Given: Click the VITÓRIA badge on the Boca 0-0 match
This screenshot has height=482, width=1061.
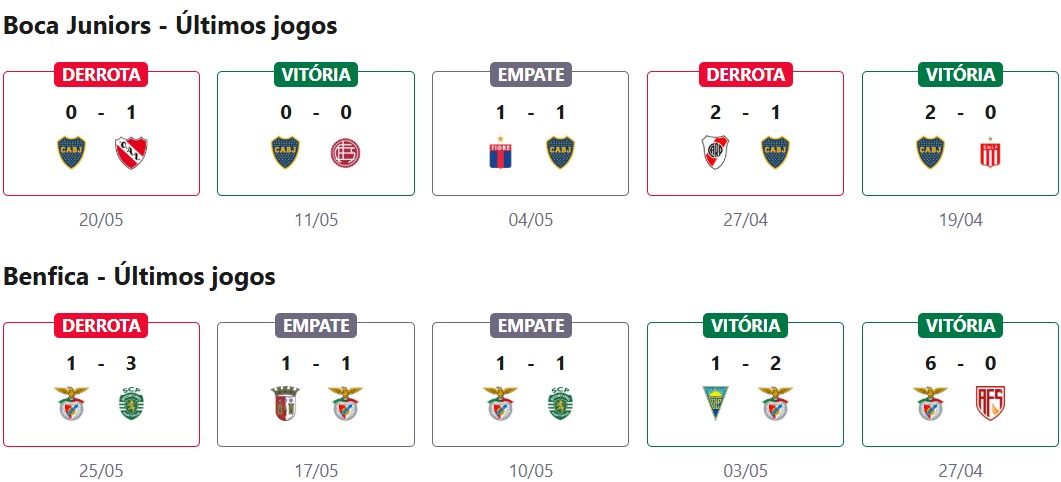Looking at the screenshot, I should 316,75.
